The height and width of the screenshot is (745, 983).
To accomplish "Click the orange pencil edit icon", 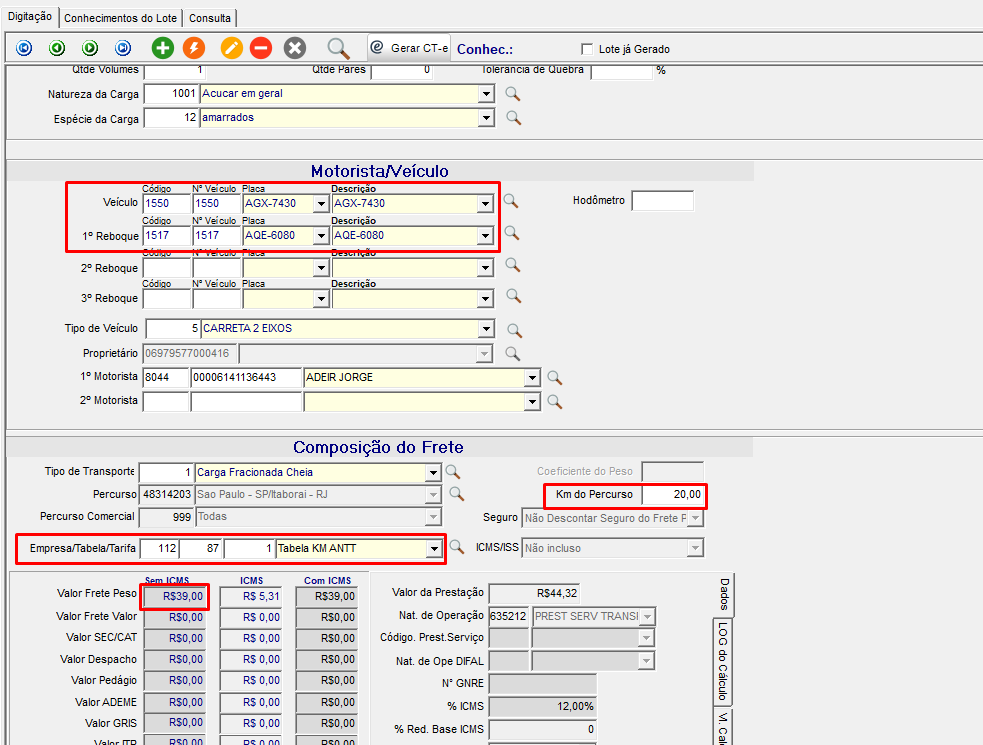I will coord(231,48).
